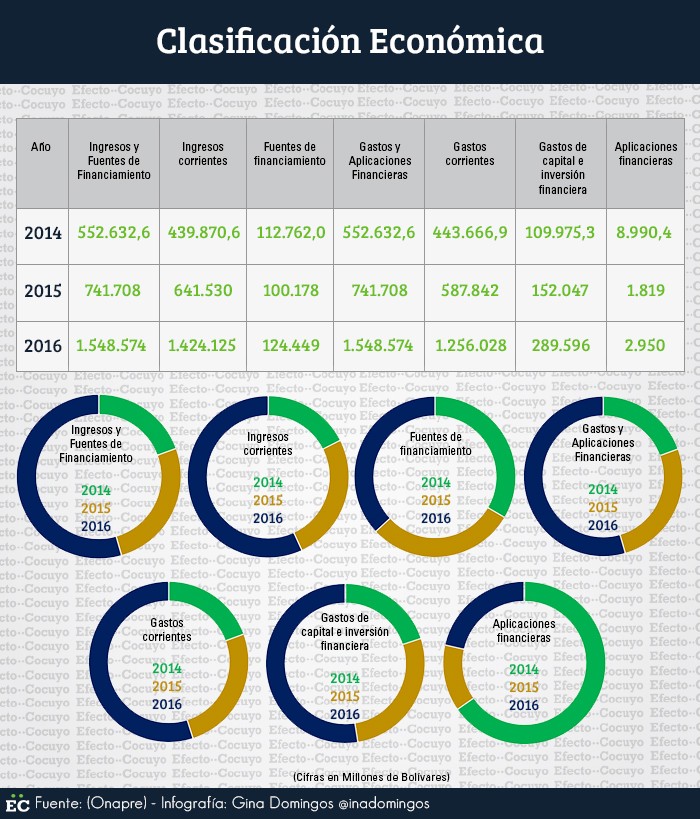Click the @inadomingos handle
700x819 pixels.
pyautogui.click(x=384, y=803)
